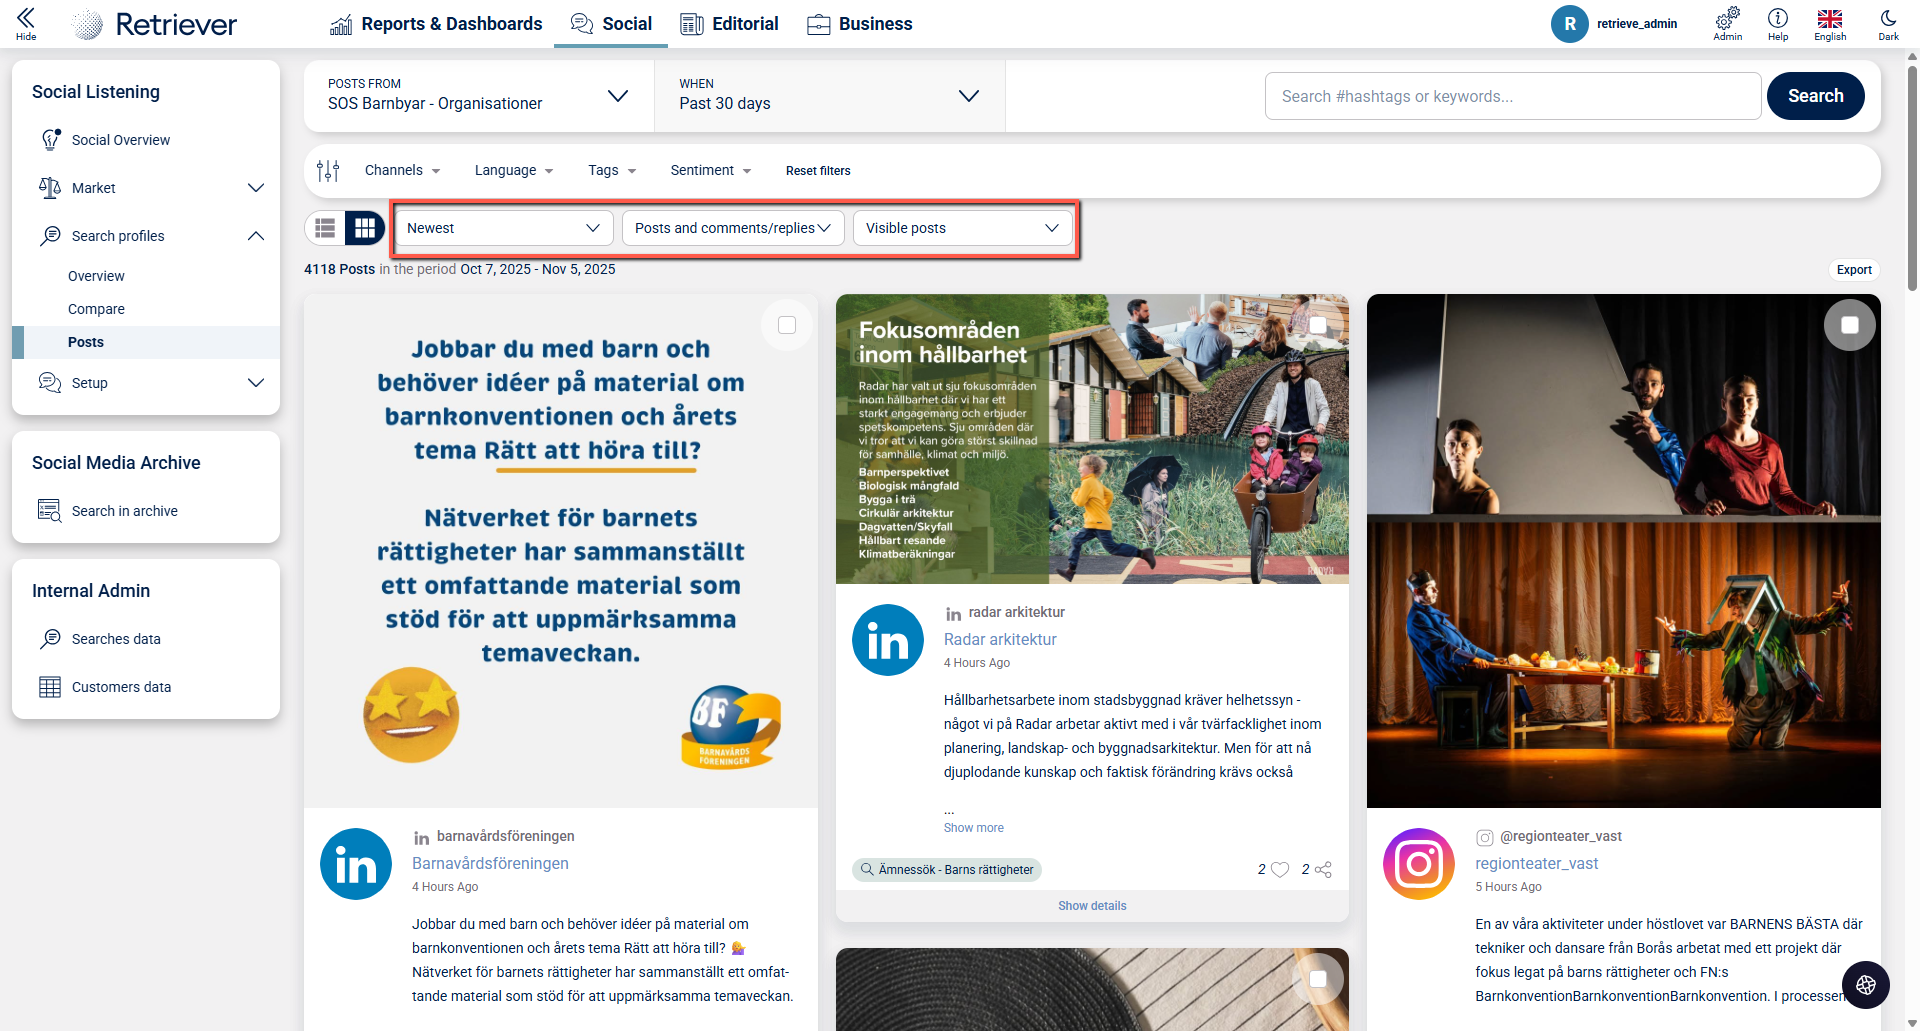This screenshot has height=1031, width=1920.
Task: Select the Barnavårdsföreningen post checkbox
Action: 787,325
